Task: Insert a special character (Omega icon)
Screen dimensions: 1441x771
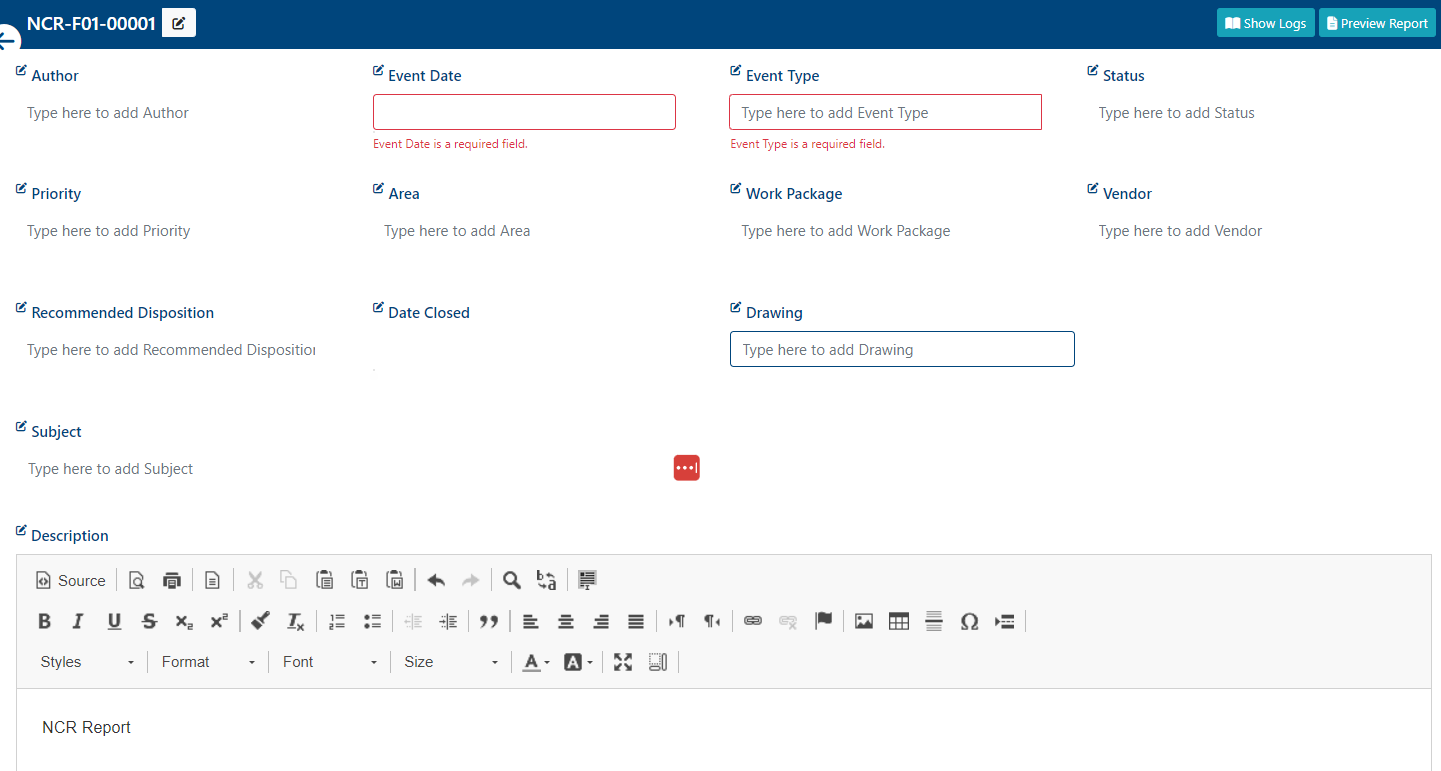Action: tap(969, 621)
